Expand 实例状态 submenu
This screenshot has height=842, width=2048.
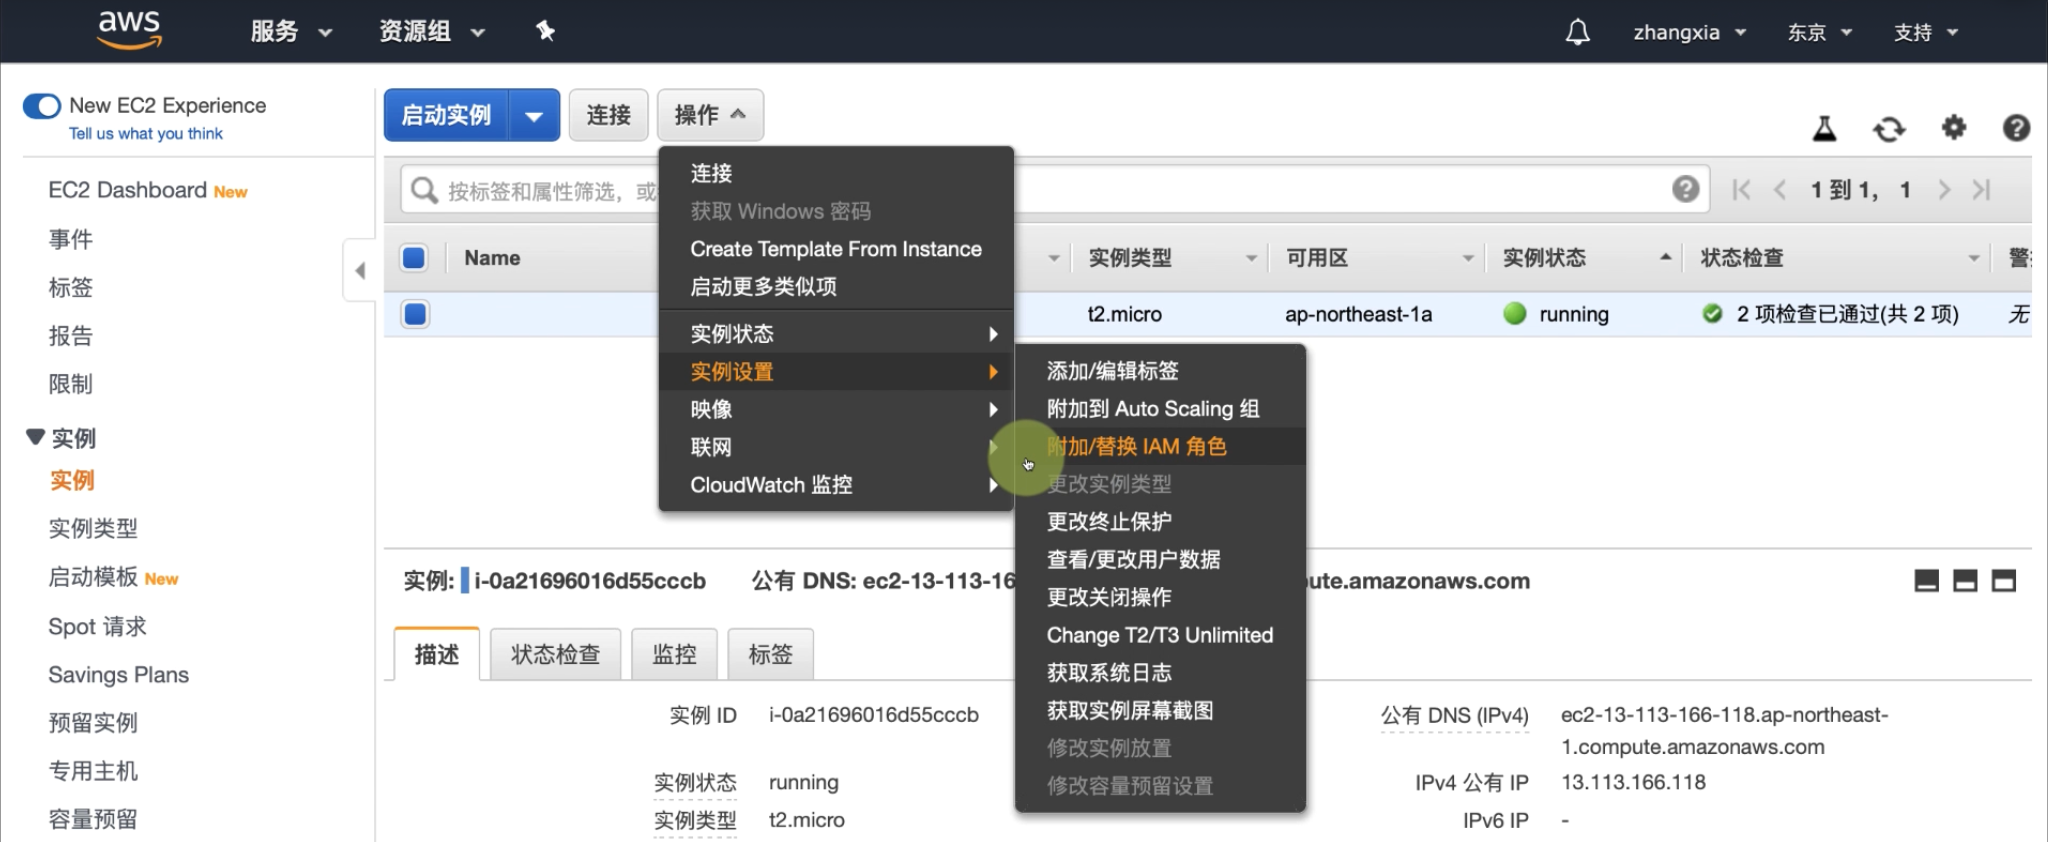pyautogui.click(x=837, y=334)
